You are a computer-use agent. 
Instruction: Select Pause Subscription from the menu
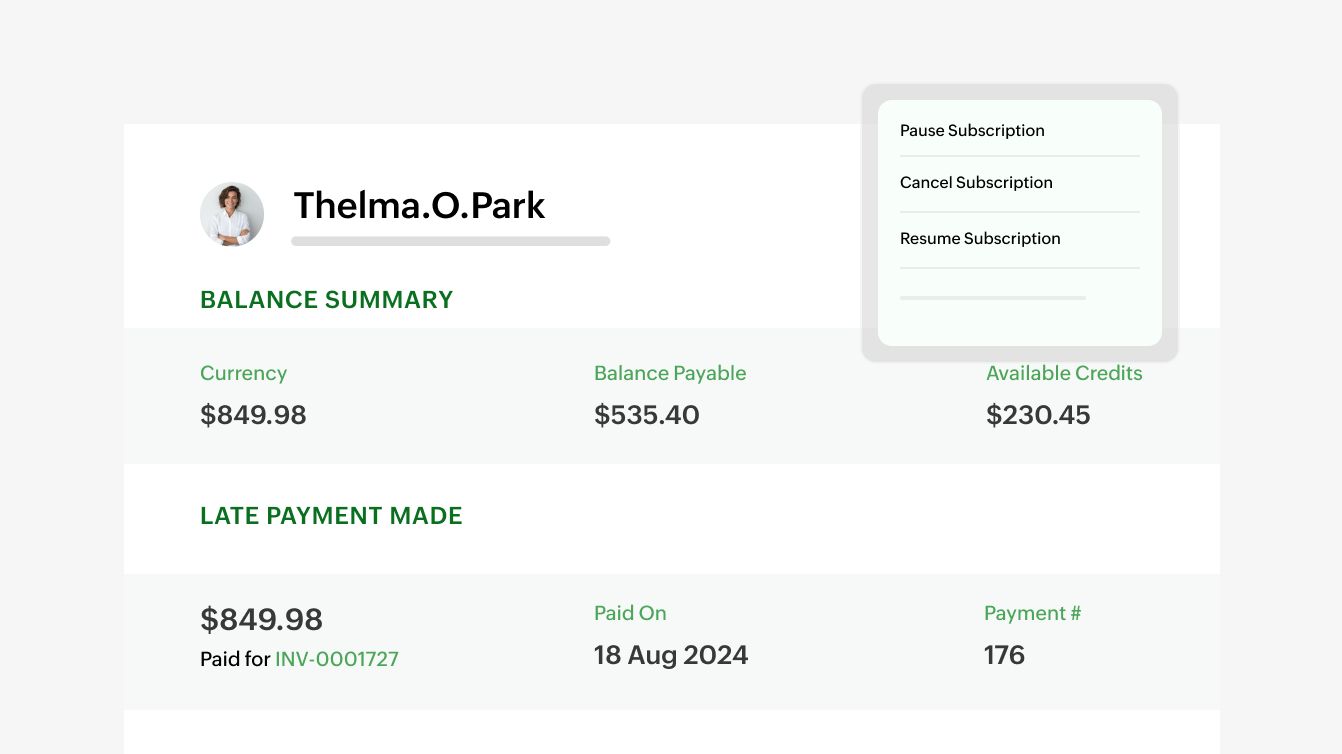tap(972, 131)
